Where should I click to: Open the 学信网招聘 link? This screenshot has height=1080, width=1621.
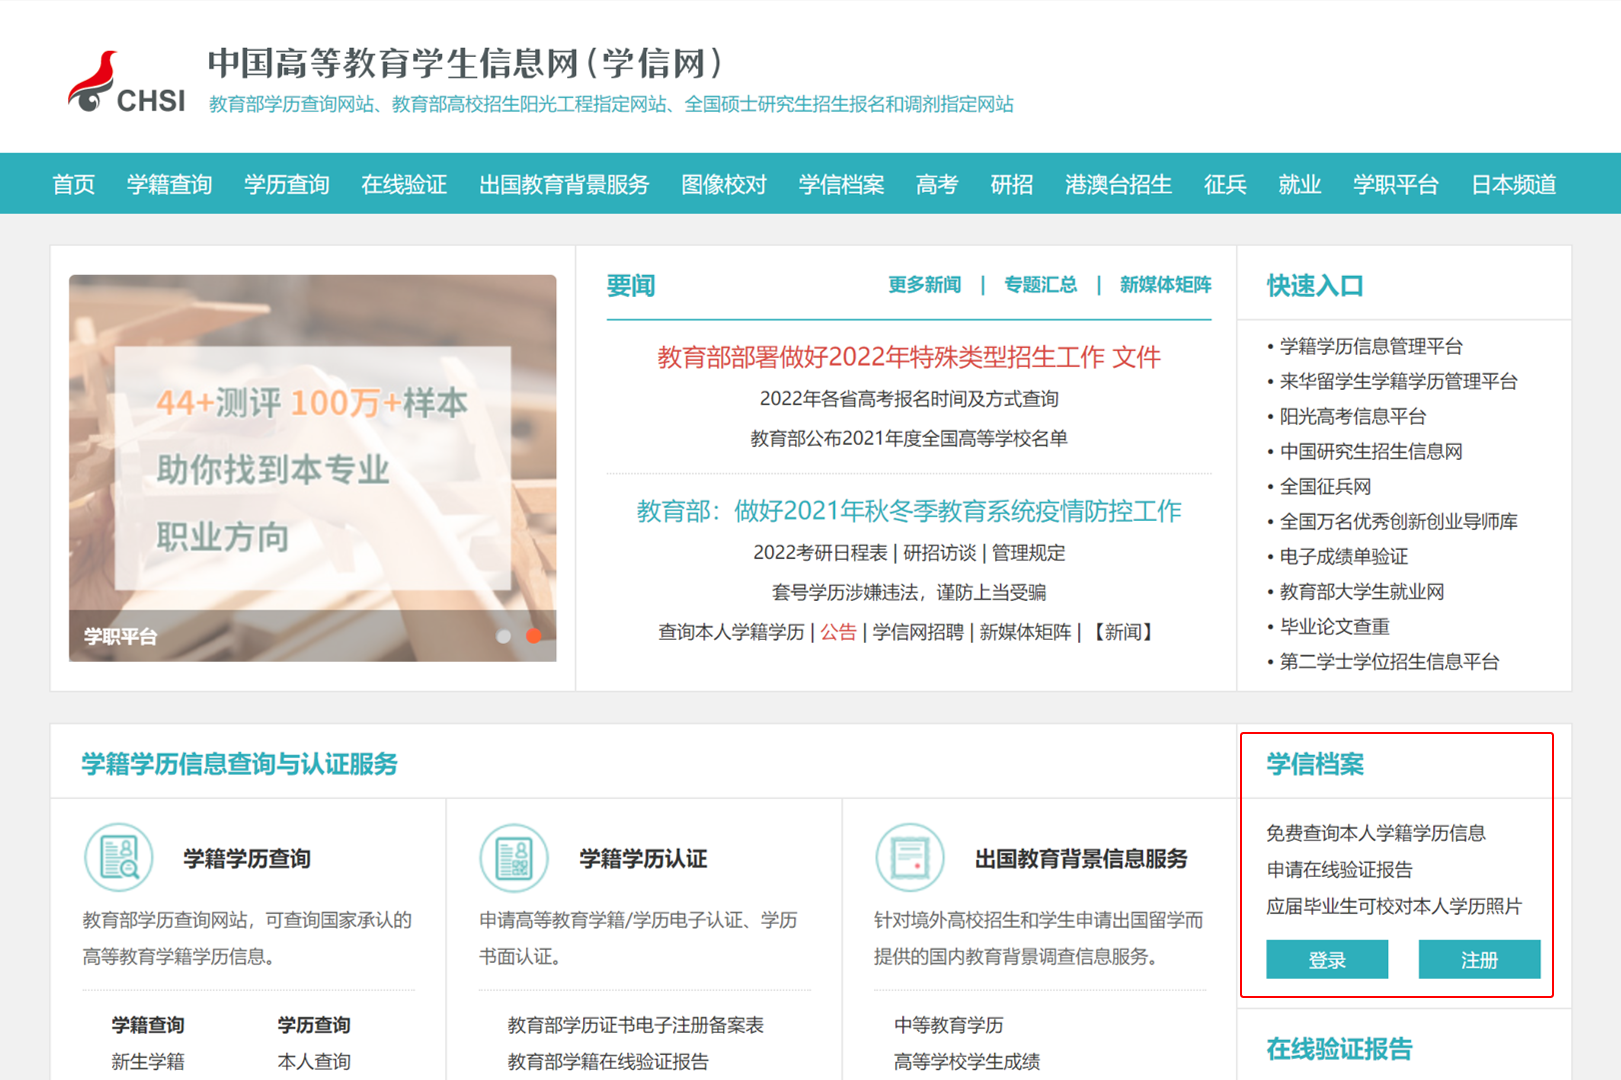pos(918,632)
